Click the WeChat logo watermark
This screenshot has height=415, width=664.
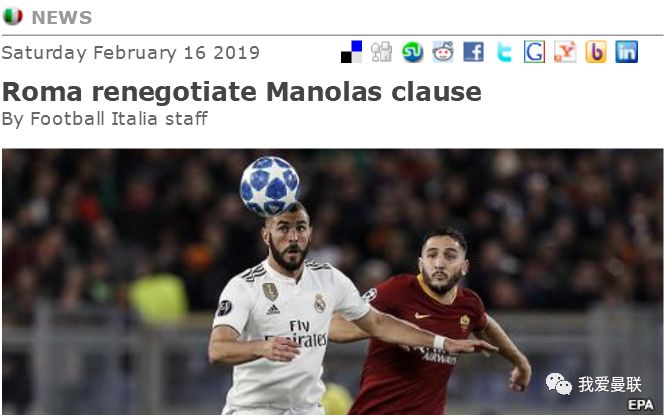559,384
